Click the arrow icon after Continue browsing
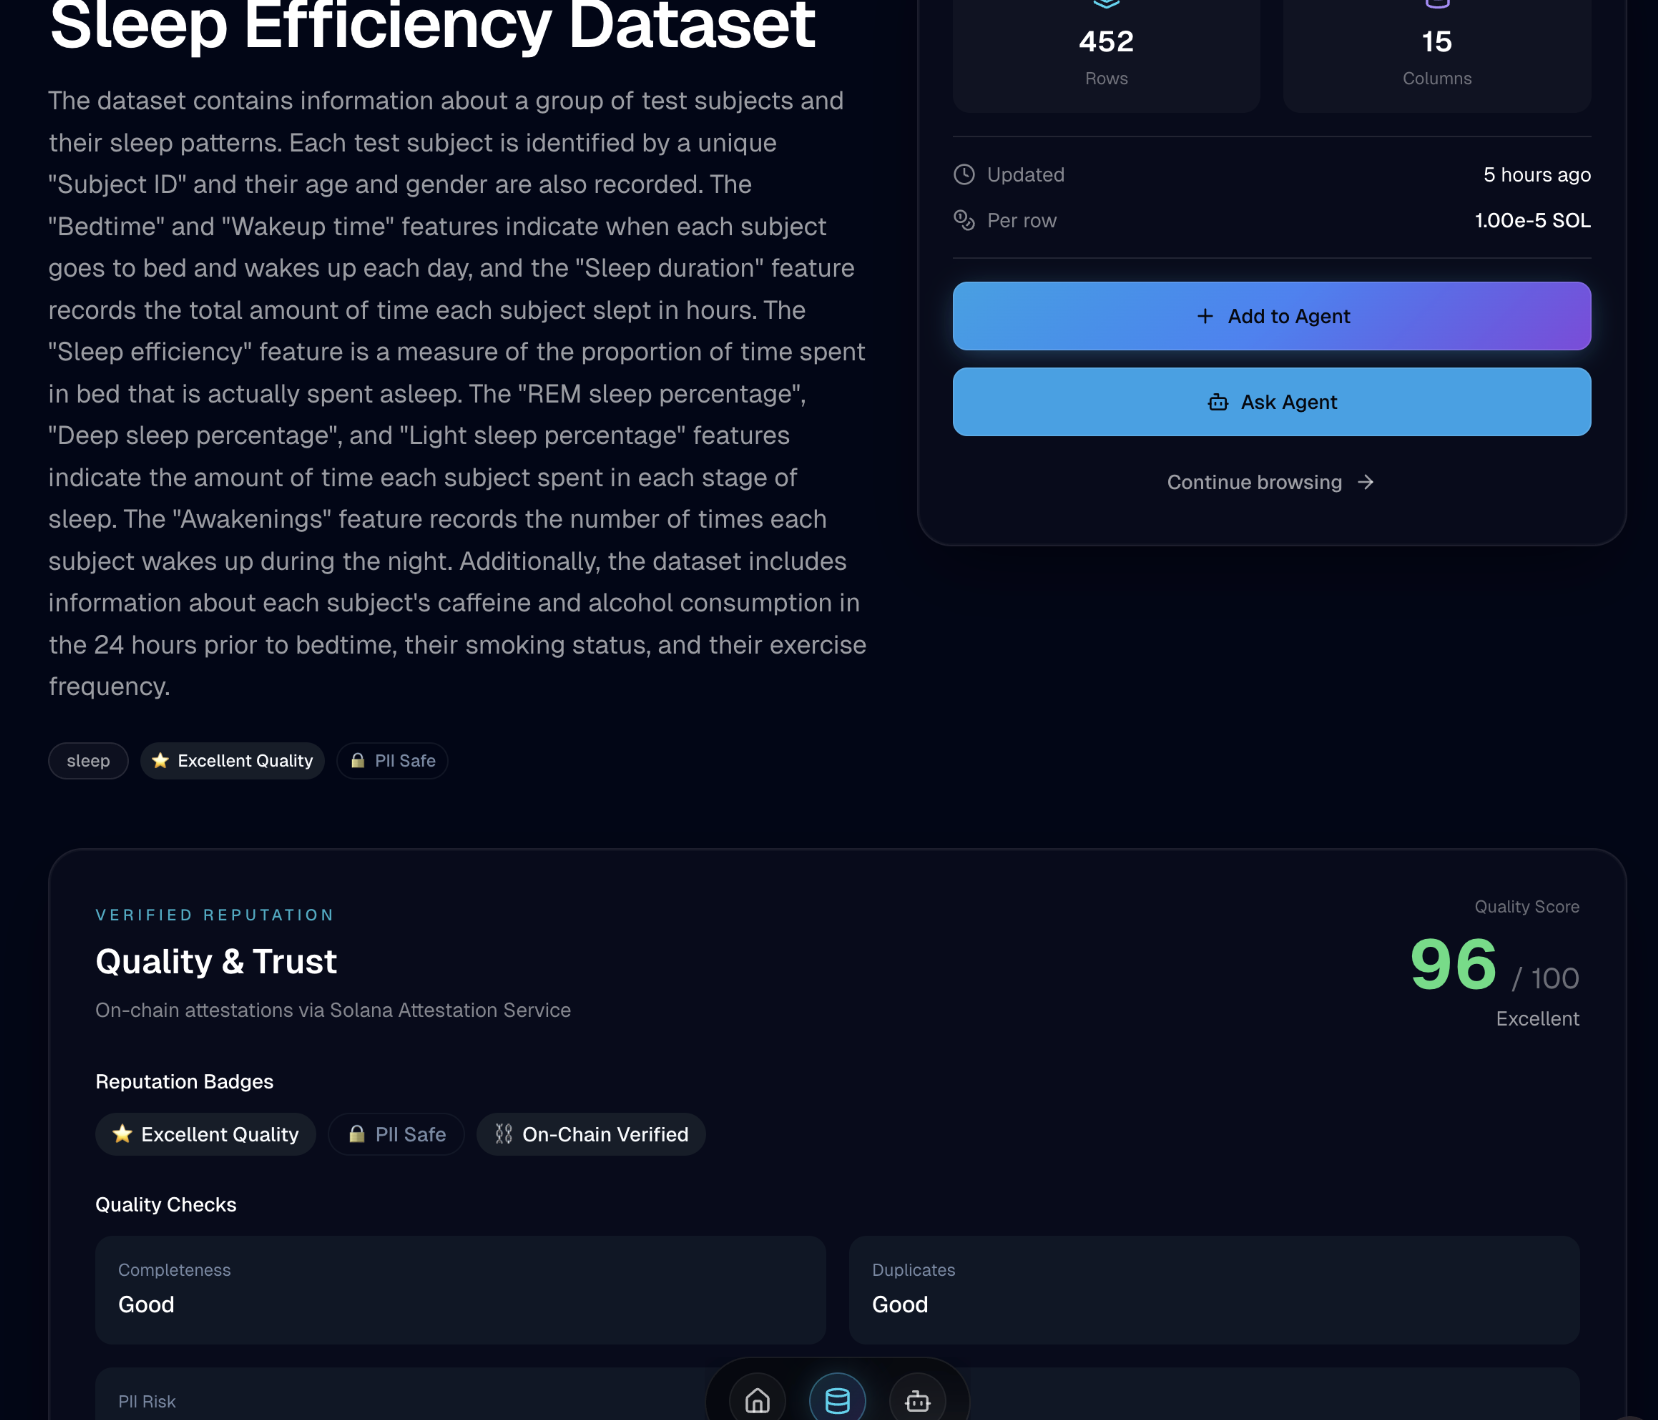The image size is (1658, 1420). tap(1366, 482)
